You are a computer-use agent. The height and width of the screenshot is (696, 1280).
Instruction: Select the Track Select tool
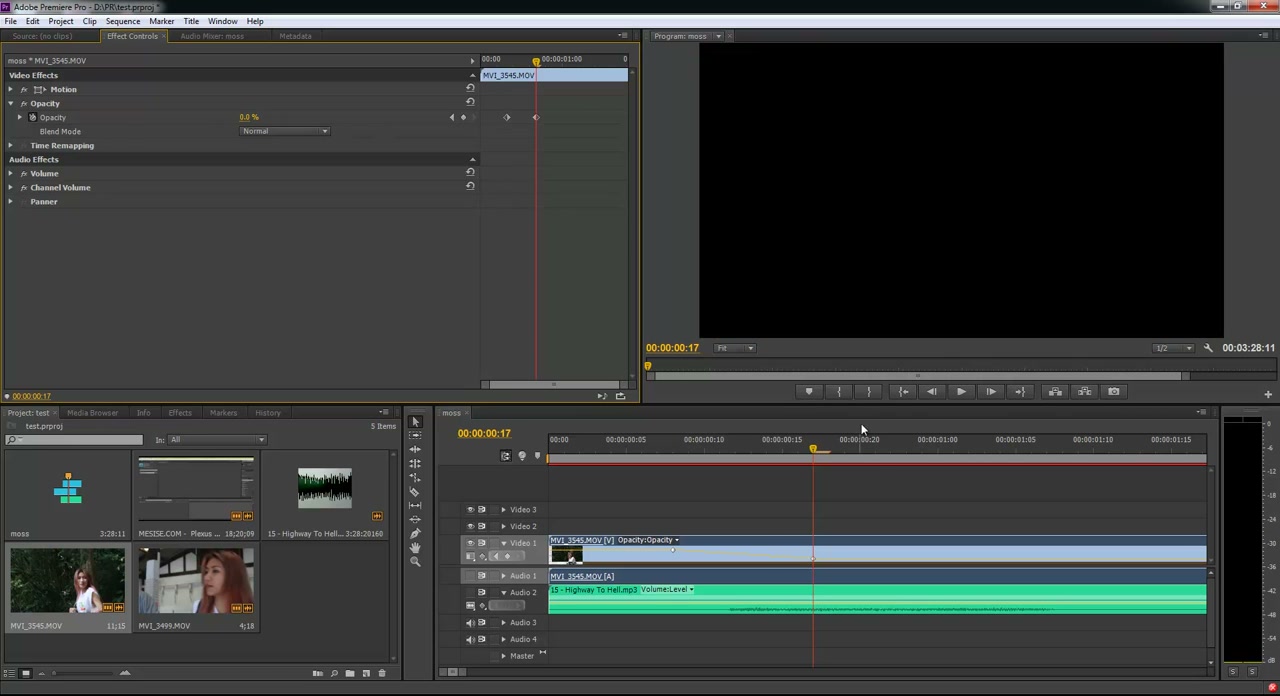click(415, 435)
